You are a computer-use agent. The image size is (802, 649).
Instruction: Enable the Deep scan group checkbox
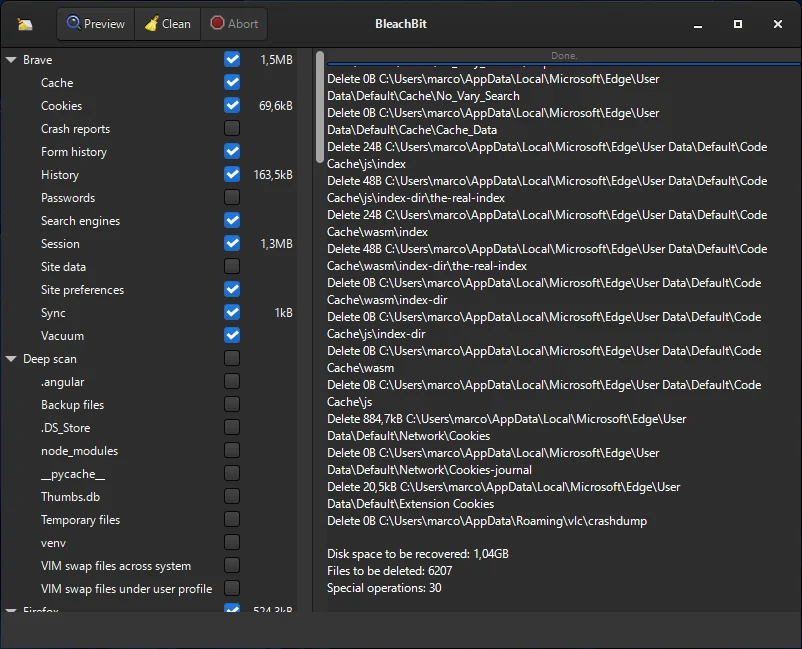tap(232, 359)
